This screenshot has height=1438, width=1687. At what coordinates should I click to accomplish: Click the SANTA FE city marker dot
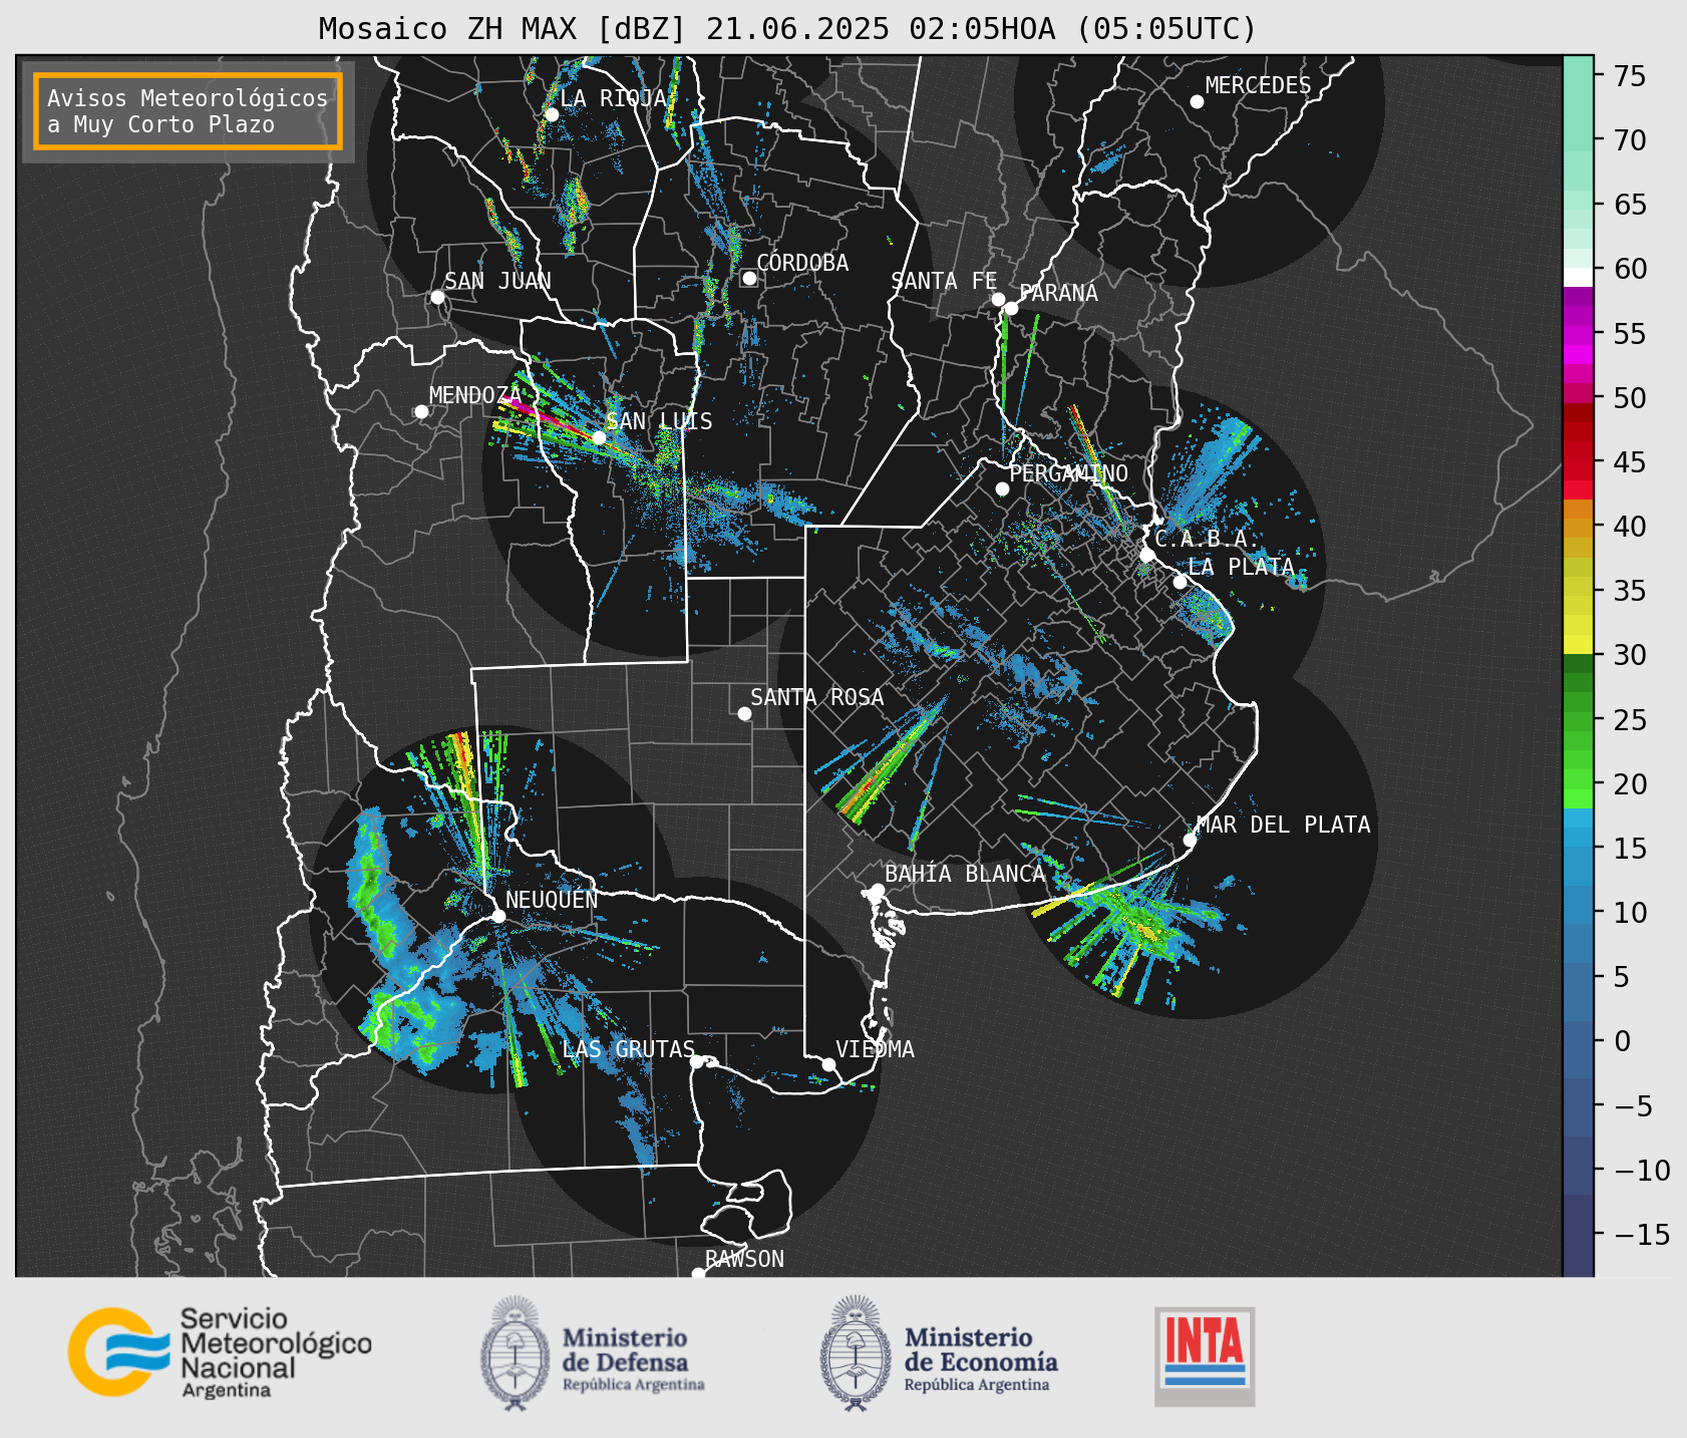(998, 299)
